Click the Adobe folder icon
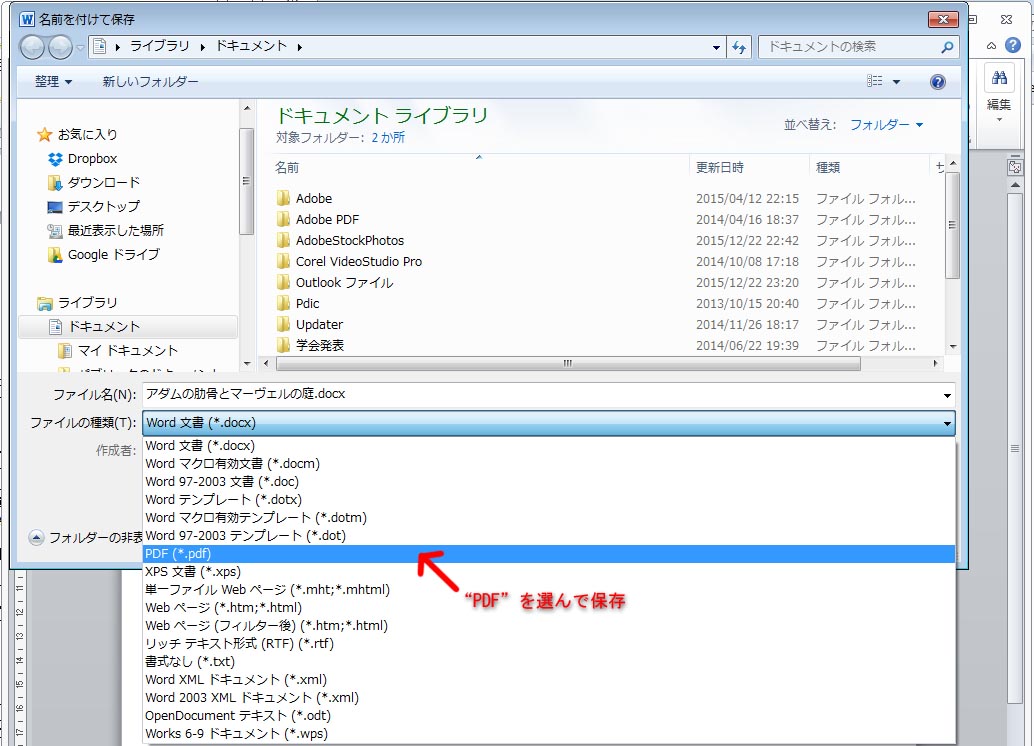This screenshot has width=1034, height=746. point(284,199)
